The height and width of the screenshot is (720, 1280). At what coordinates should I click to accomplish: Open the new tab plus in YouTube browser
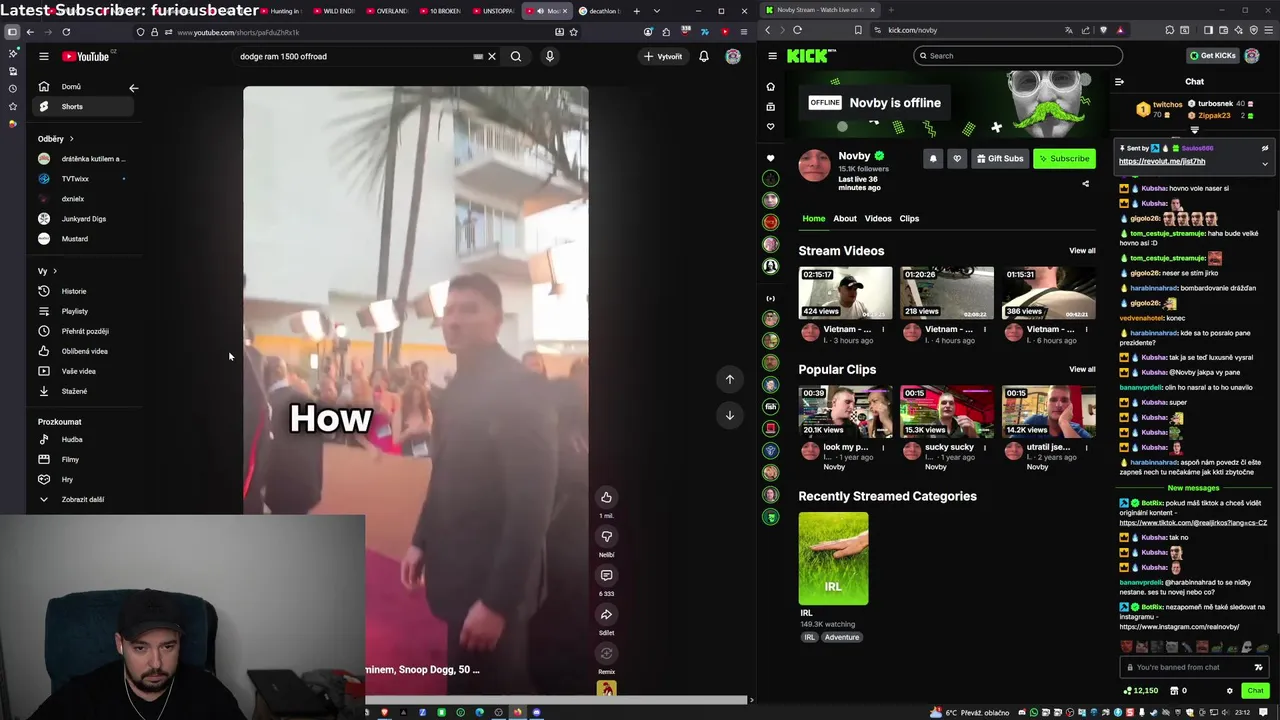pyautogui.click(x=636, y=11)
